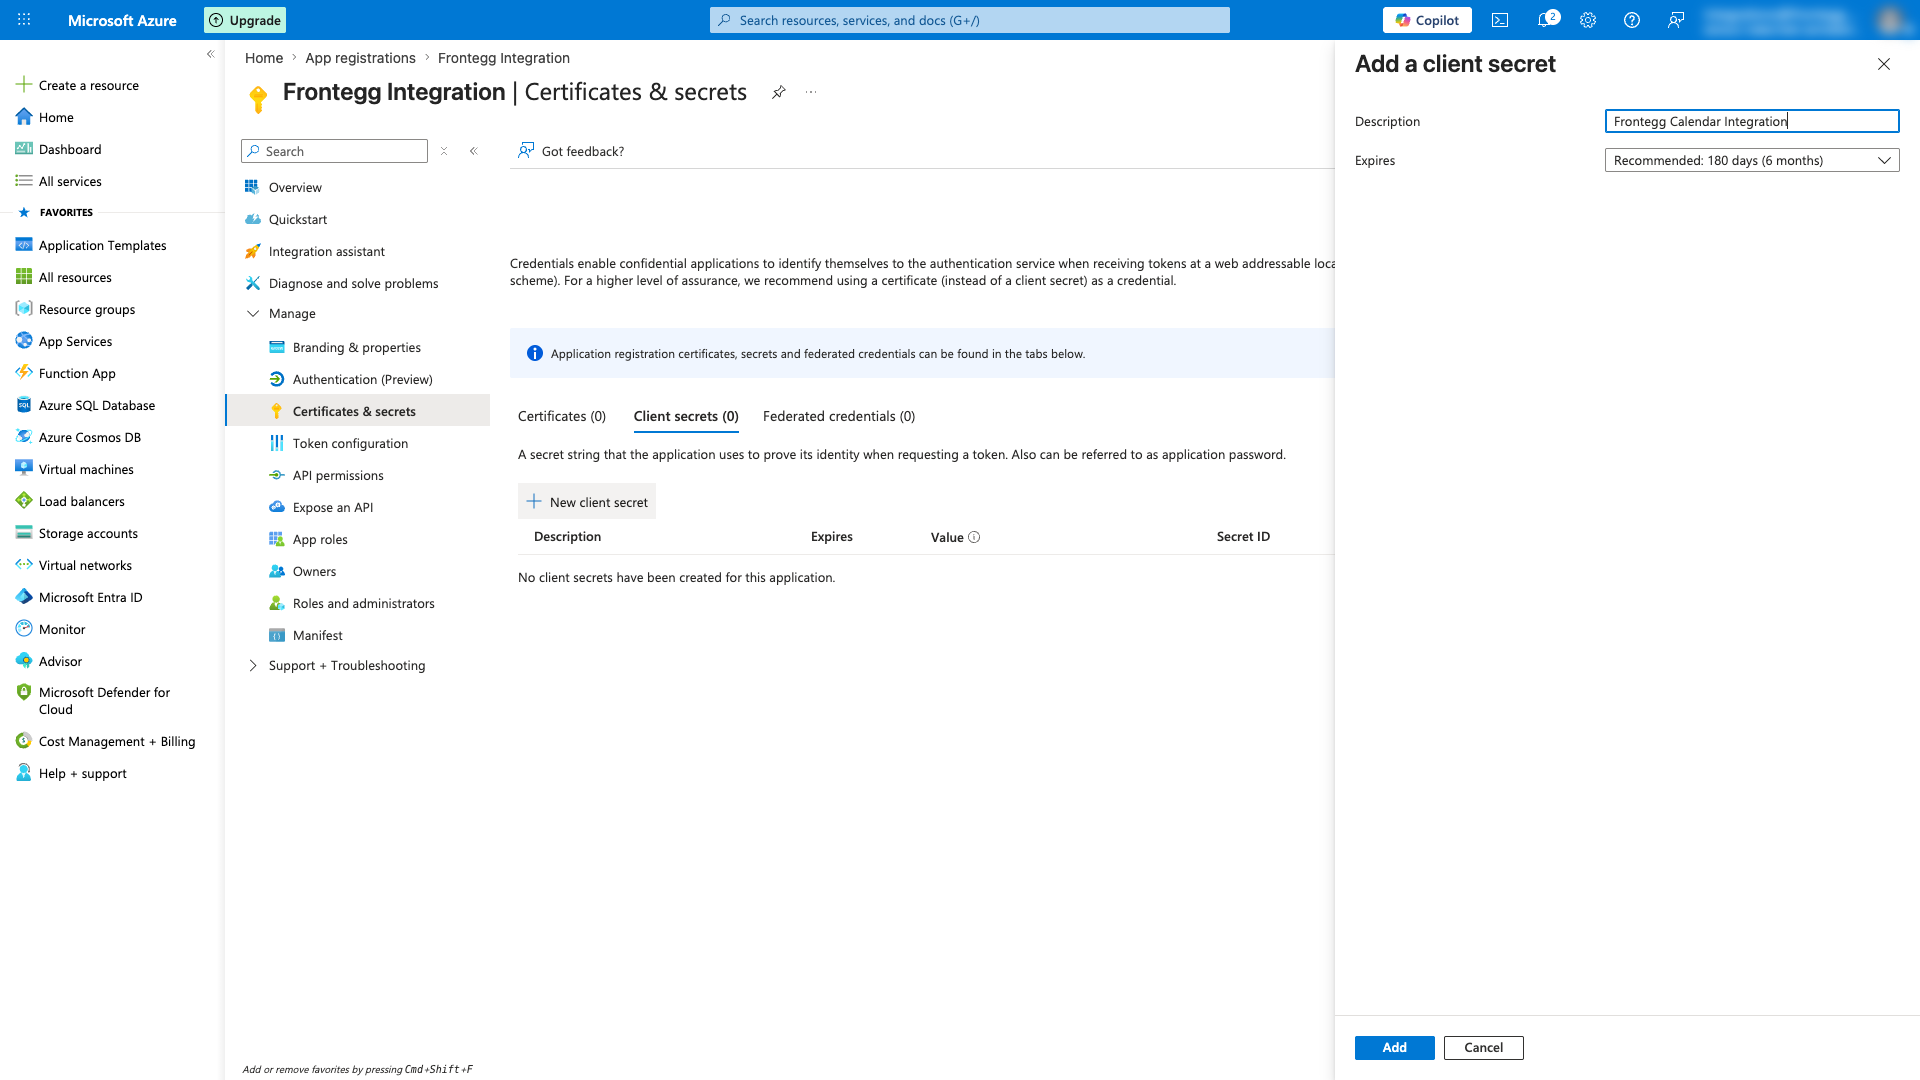Open Help + support in sidebar
Viewport: 1920px width, 1080px height.
pyautogui.click(x=83, y=773)
